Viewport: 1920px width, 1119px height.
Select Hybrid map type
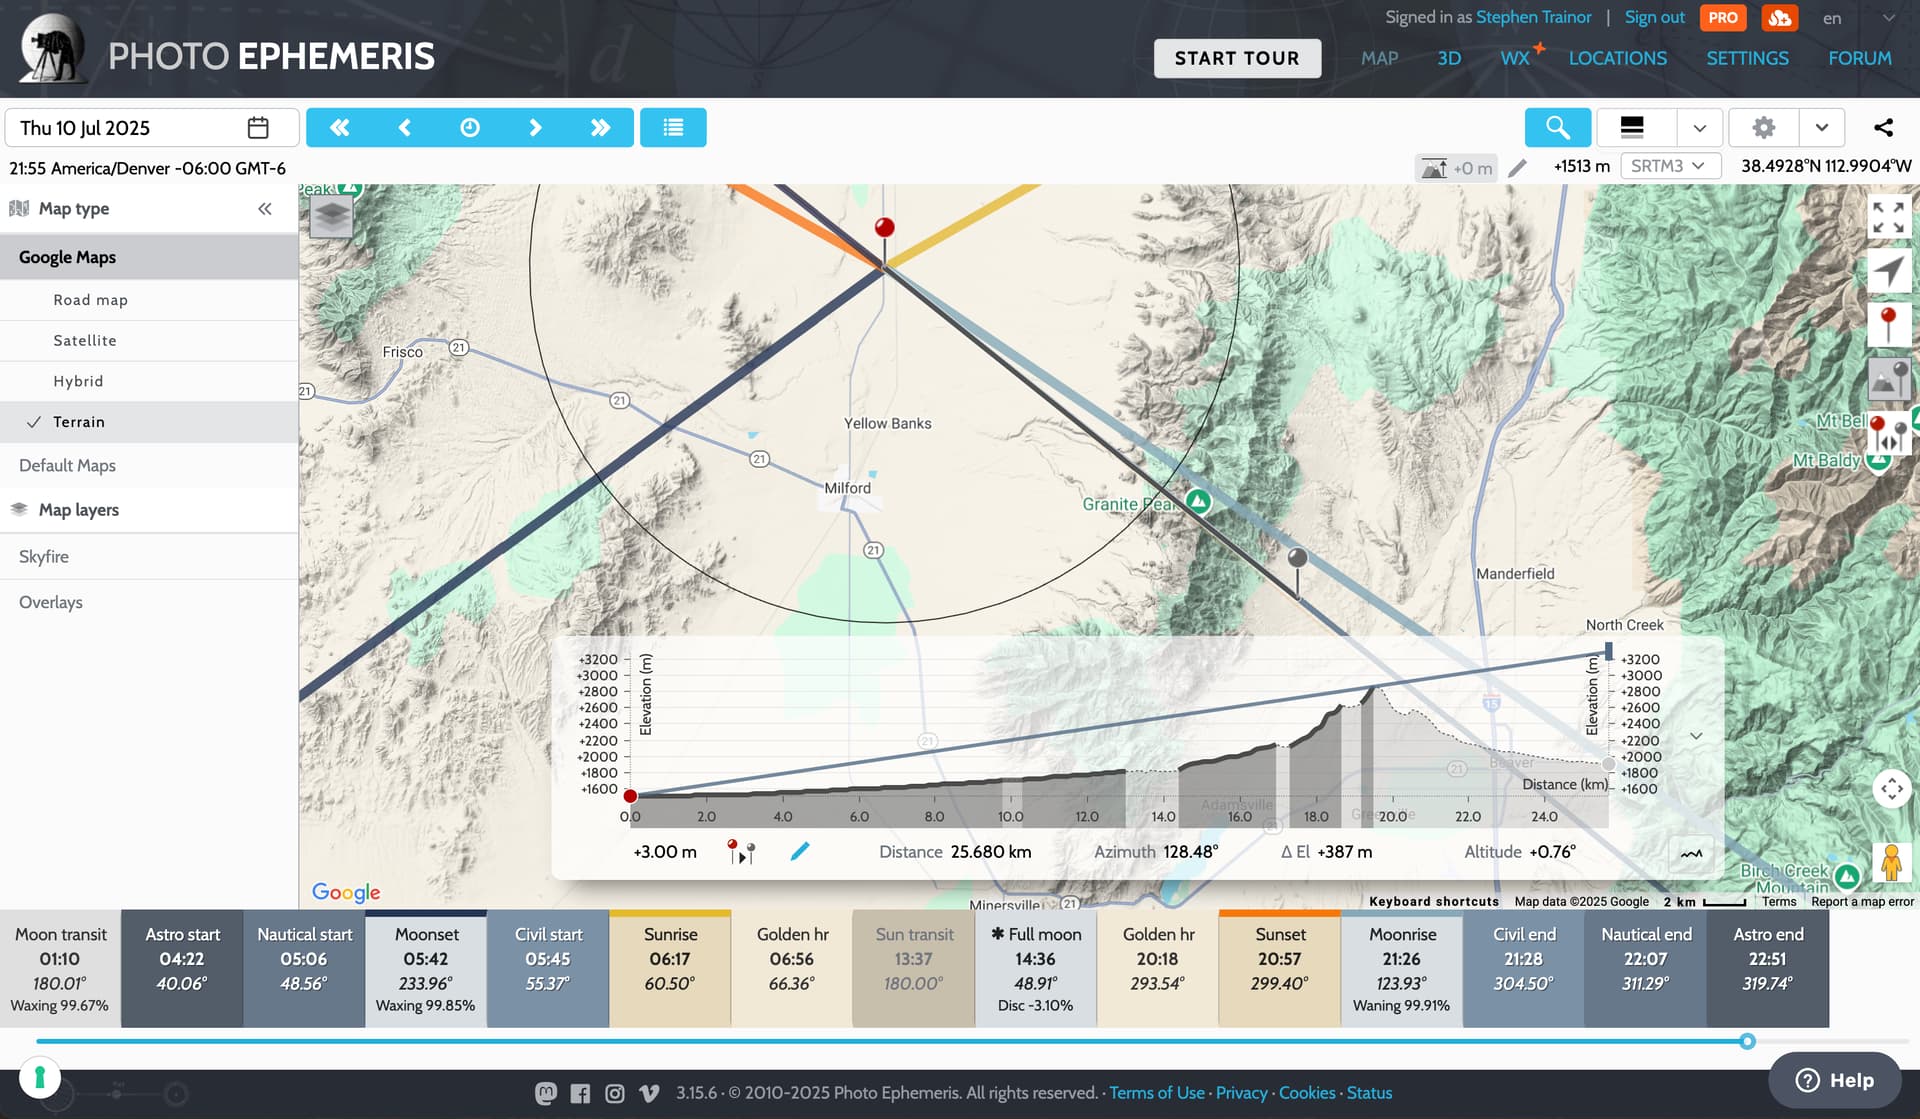click(x=149, y=381)
